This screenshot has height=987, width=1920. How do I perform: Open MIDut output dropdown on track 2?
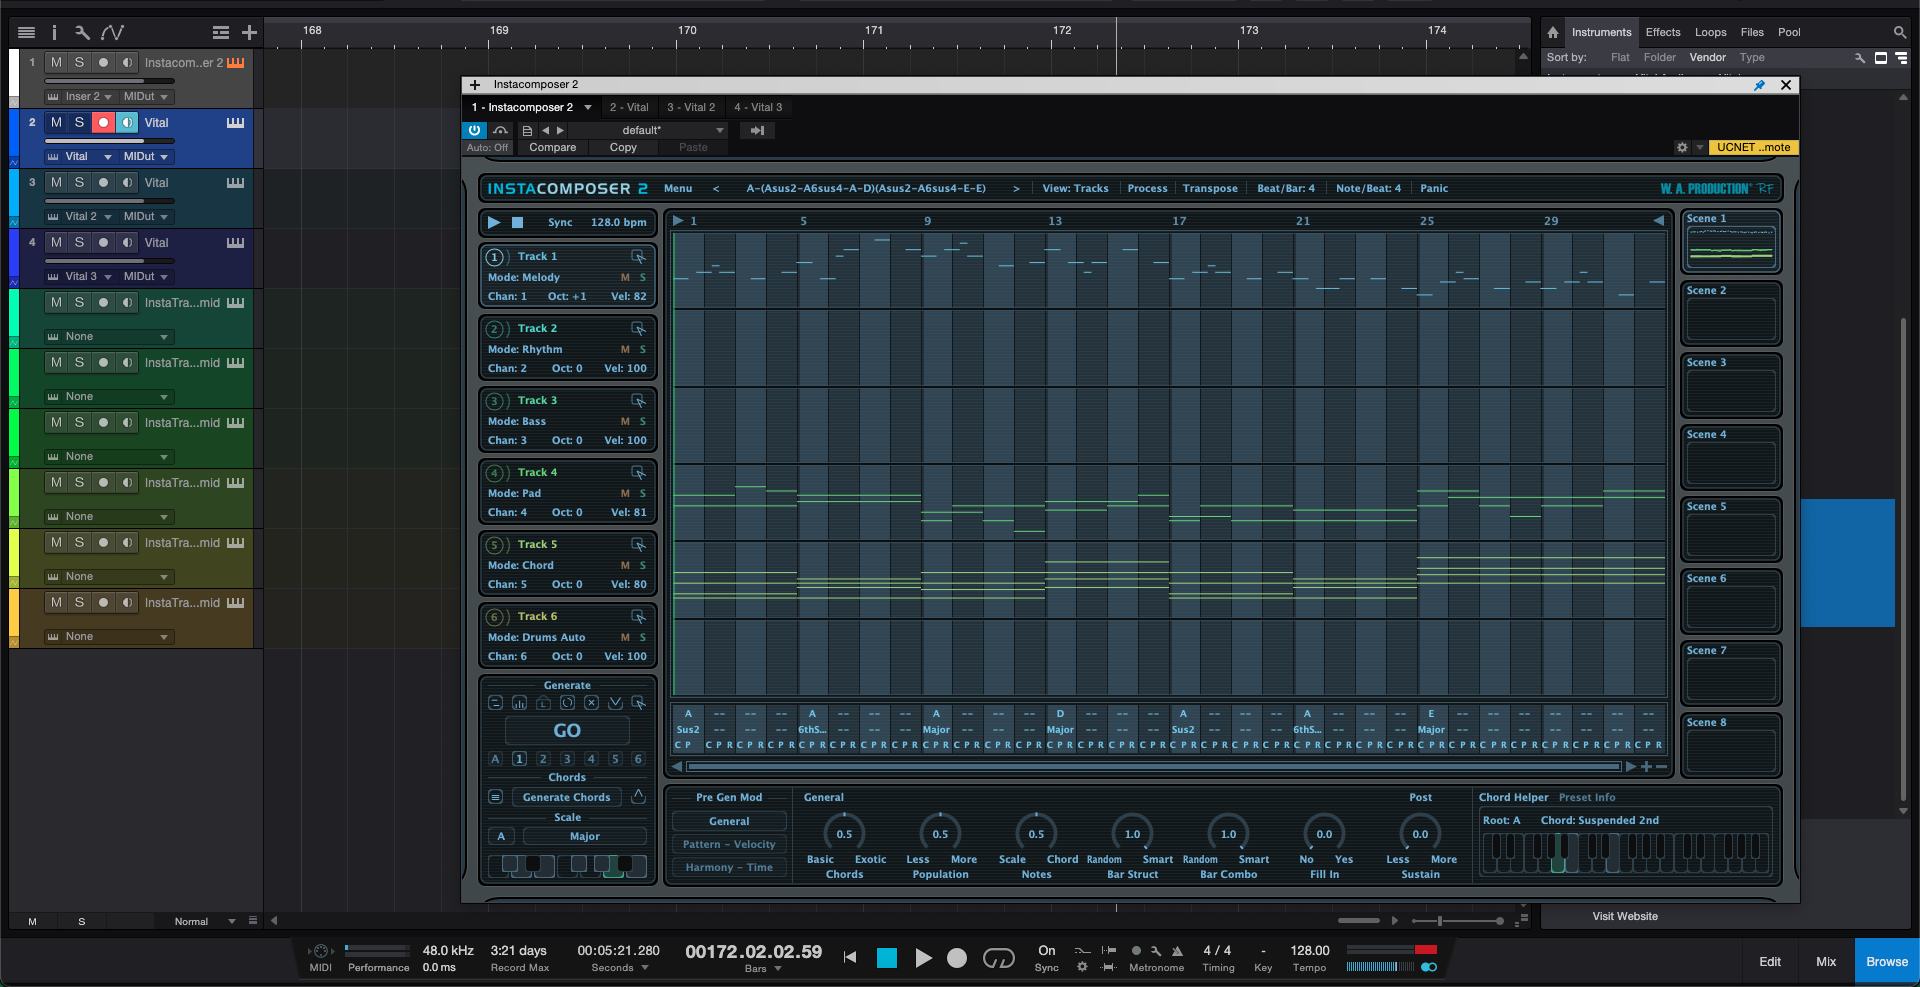pos(146,156)
